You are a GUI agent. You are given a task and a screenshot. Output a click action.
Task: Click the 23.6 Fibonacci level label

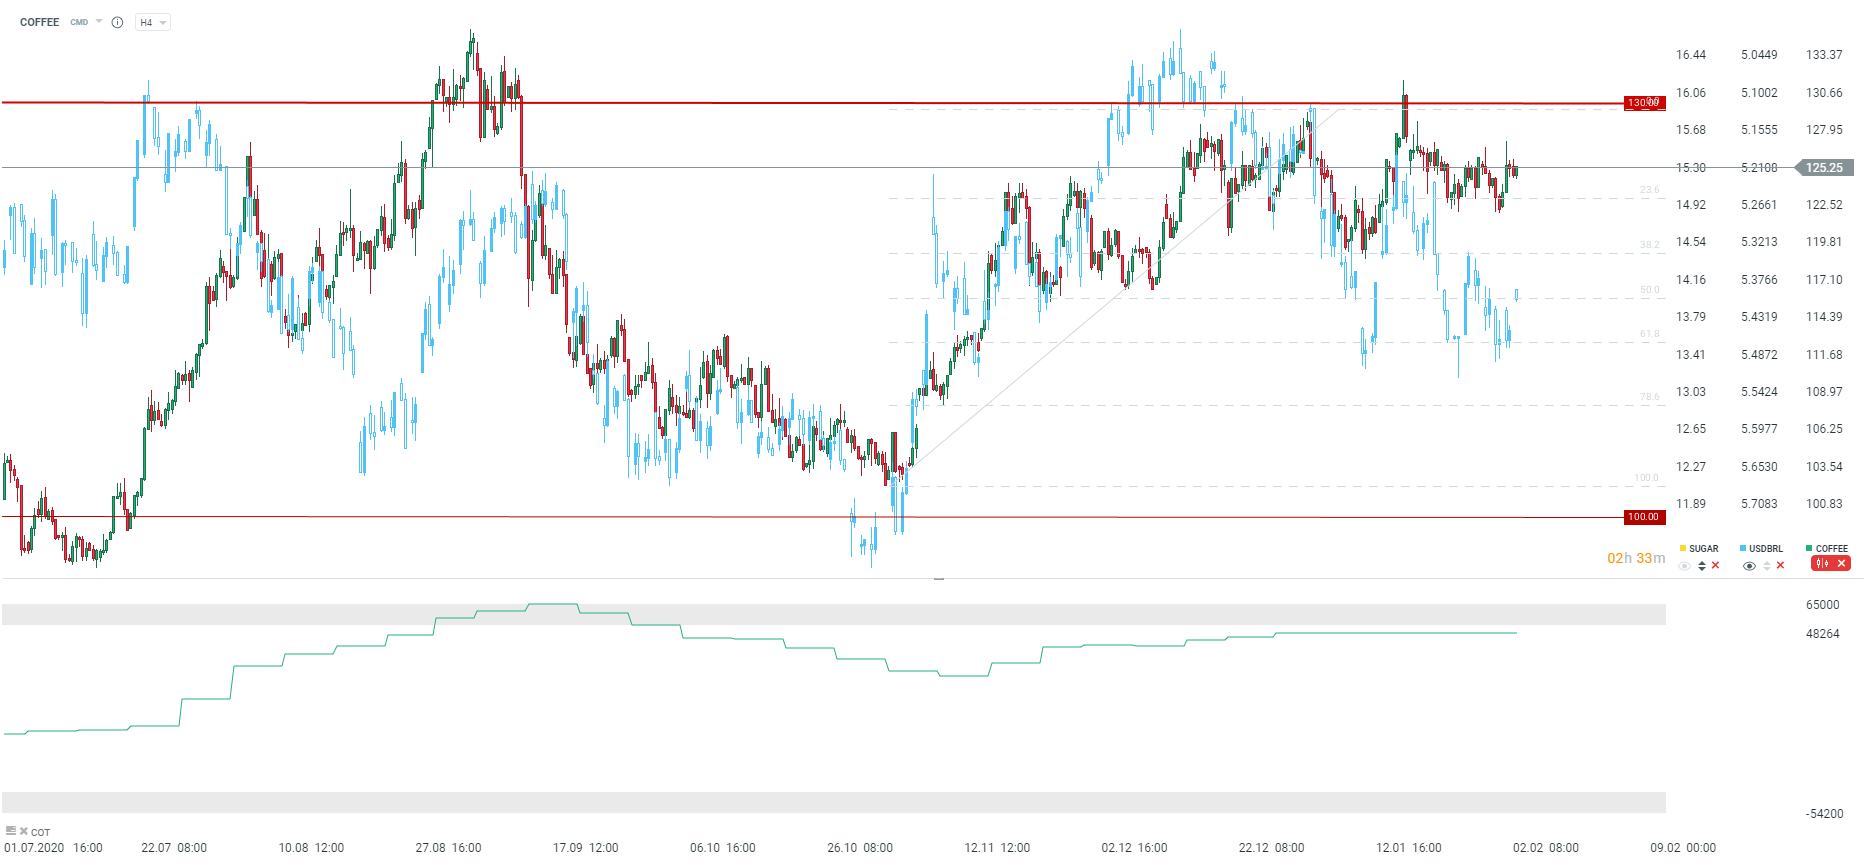point(1649,190)
